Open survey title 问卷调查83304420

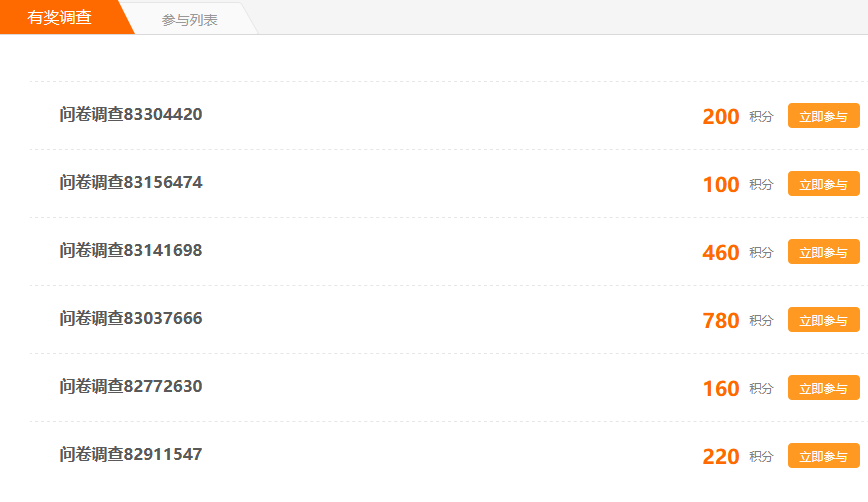(131, 115)
